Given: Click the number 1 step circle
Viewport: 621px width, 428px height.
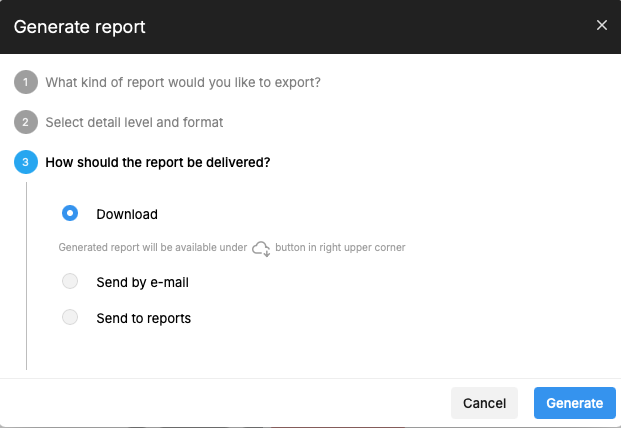Looking at the screenshot, I should point(26,82).
